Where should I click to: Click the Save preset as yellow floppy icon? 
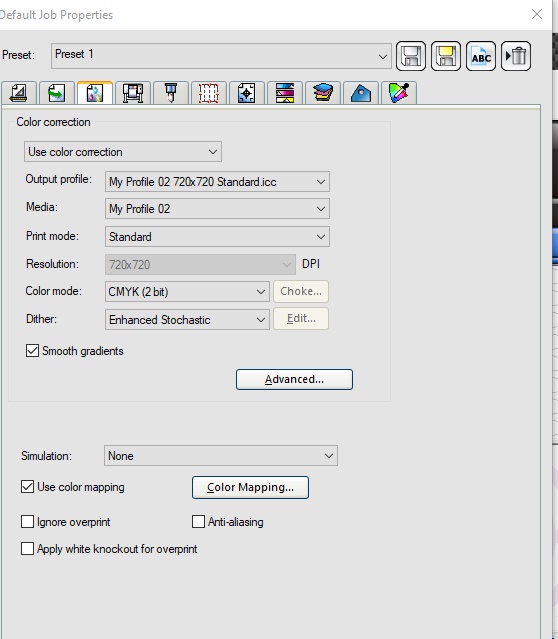click(446, 56)
